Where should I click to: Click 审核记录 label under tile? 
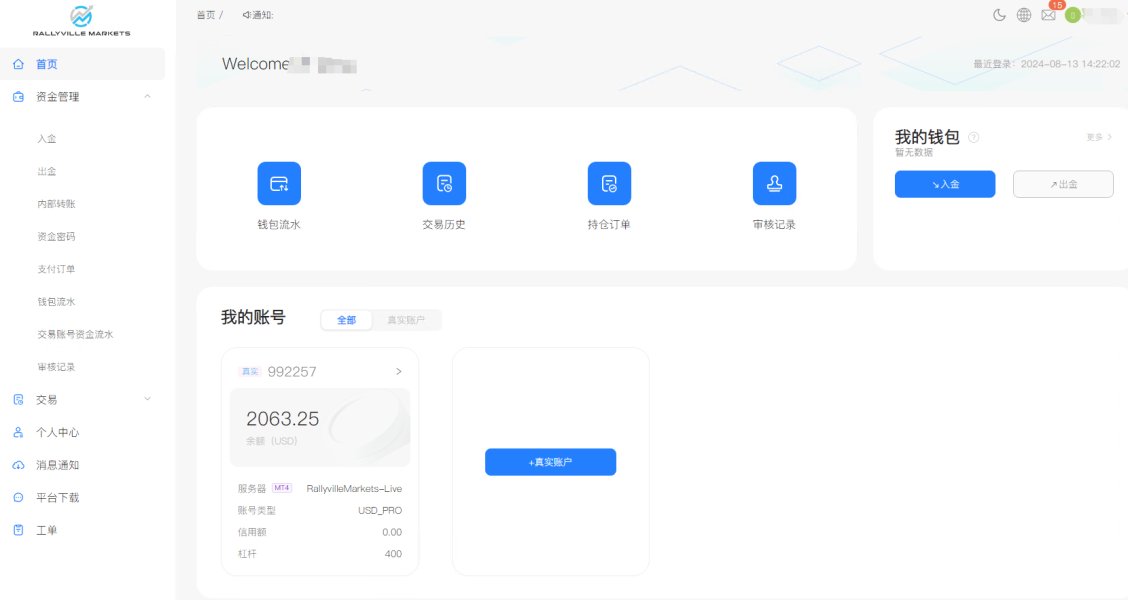point(774,224)
